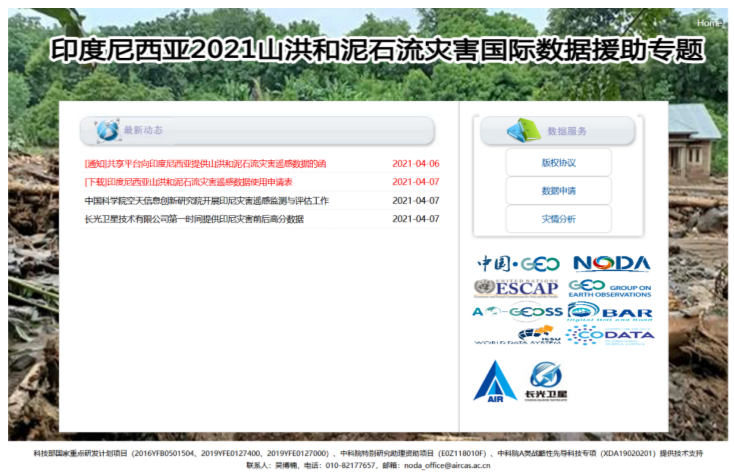Image resolution: width=734 pixels, height=472 pixels.
Task: Click the NODA logo
Action: 611,264
